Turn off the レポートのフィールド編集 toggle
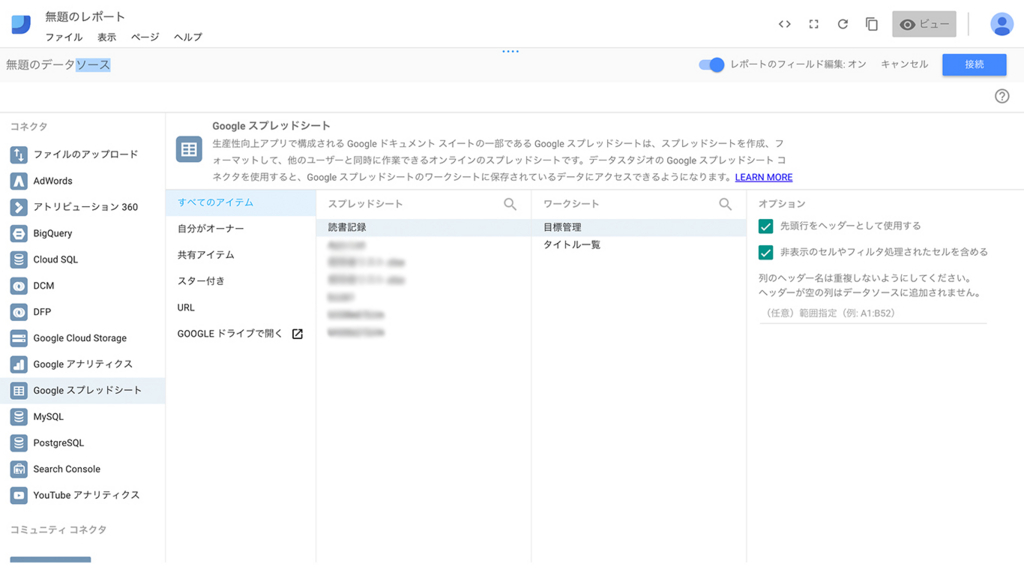This screenshot has width=1024, height=576. tap(711, 64)
